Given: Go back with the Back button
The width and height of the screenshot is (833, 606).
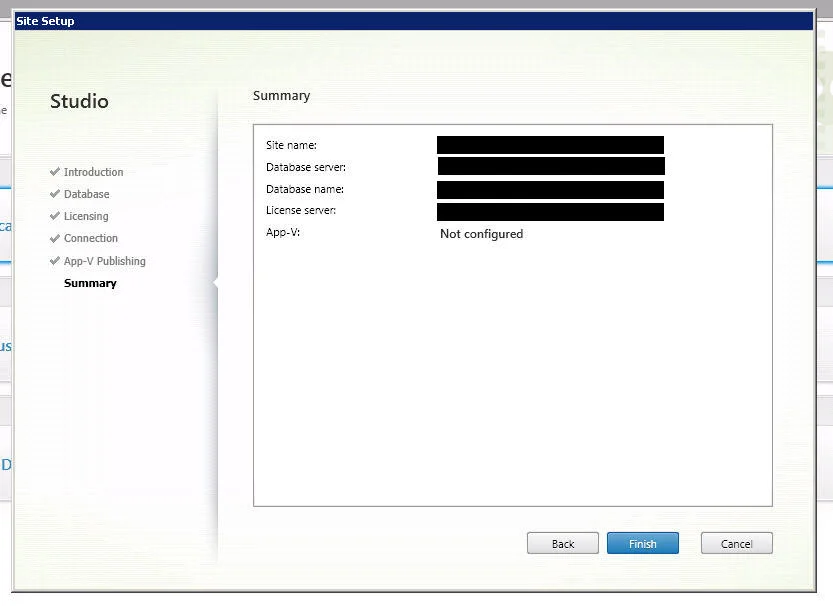Looking at the screenshot, I should [x=563, y=543].
